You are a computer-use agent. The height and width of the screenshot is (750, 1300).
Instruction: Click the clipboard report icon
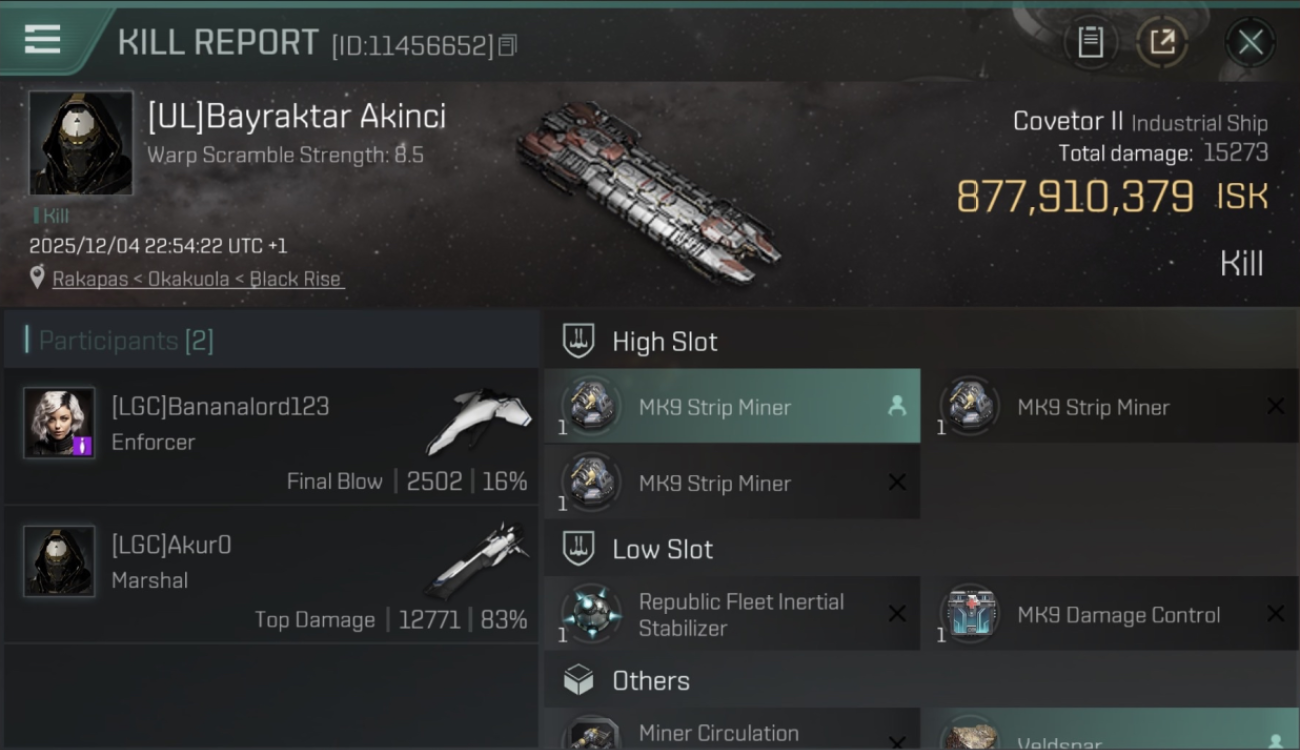point(1090,42)
